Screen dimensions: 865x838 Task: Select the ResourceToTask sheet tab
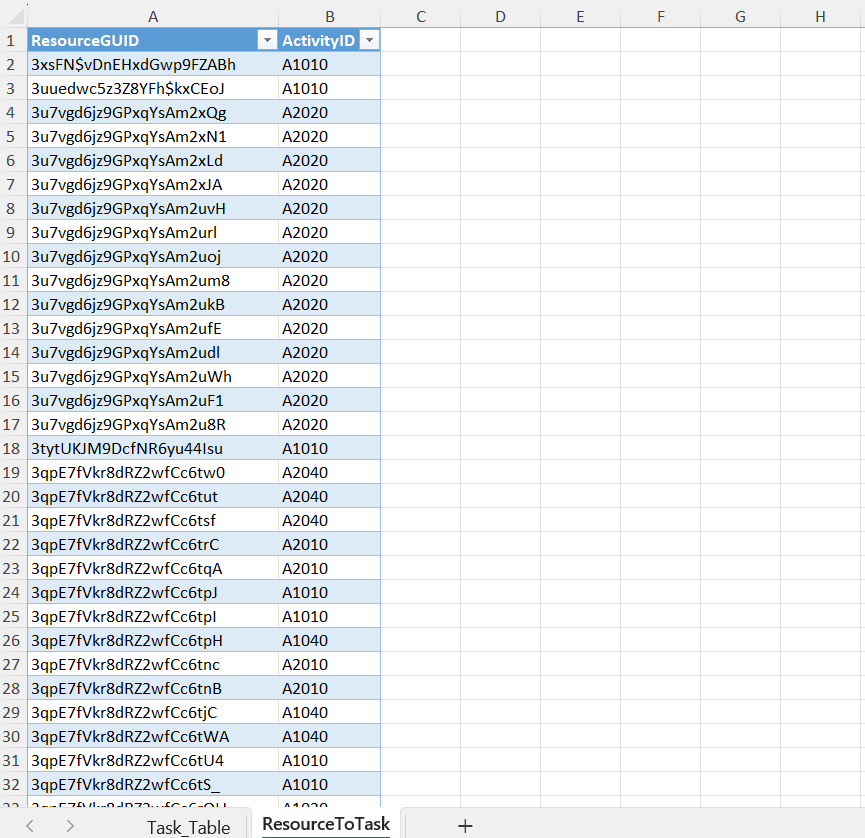point(325,824)
